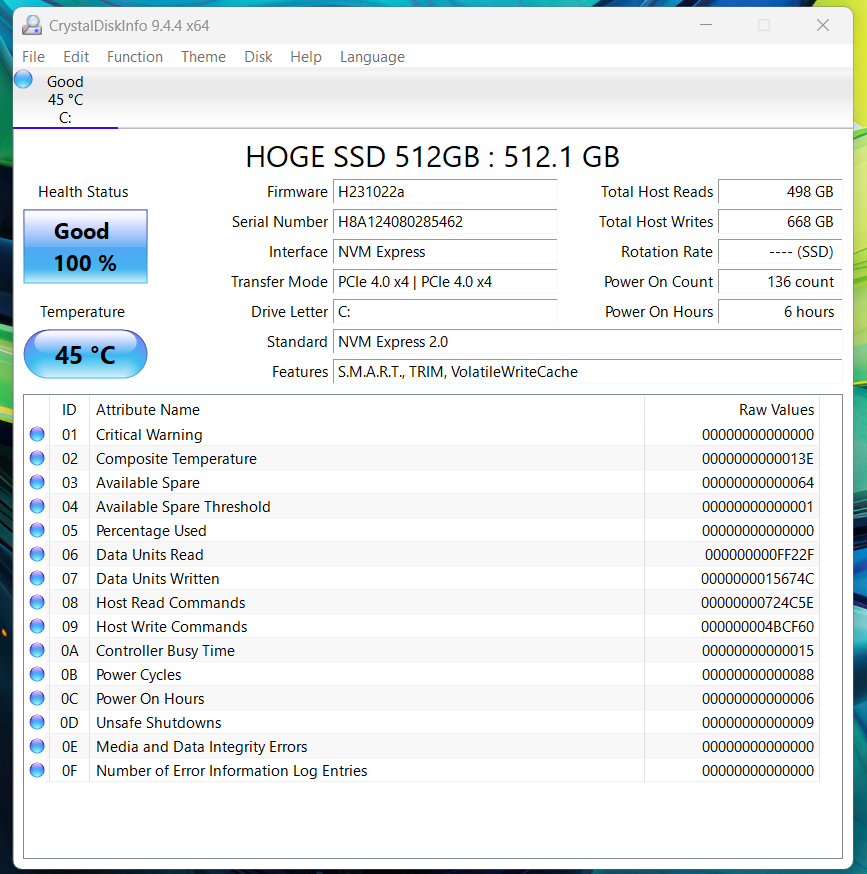Image resolution: width=867 pixels, height=874 pixels.
Task: Open the Theme menu
Action: [204, 57]
